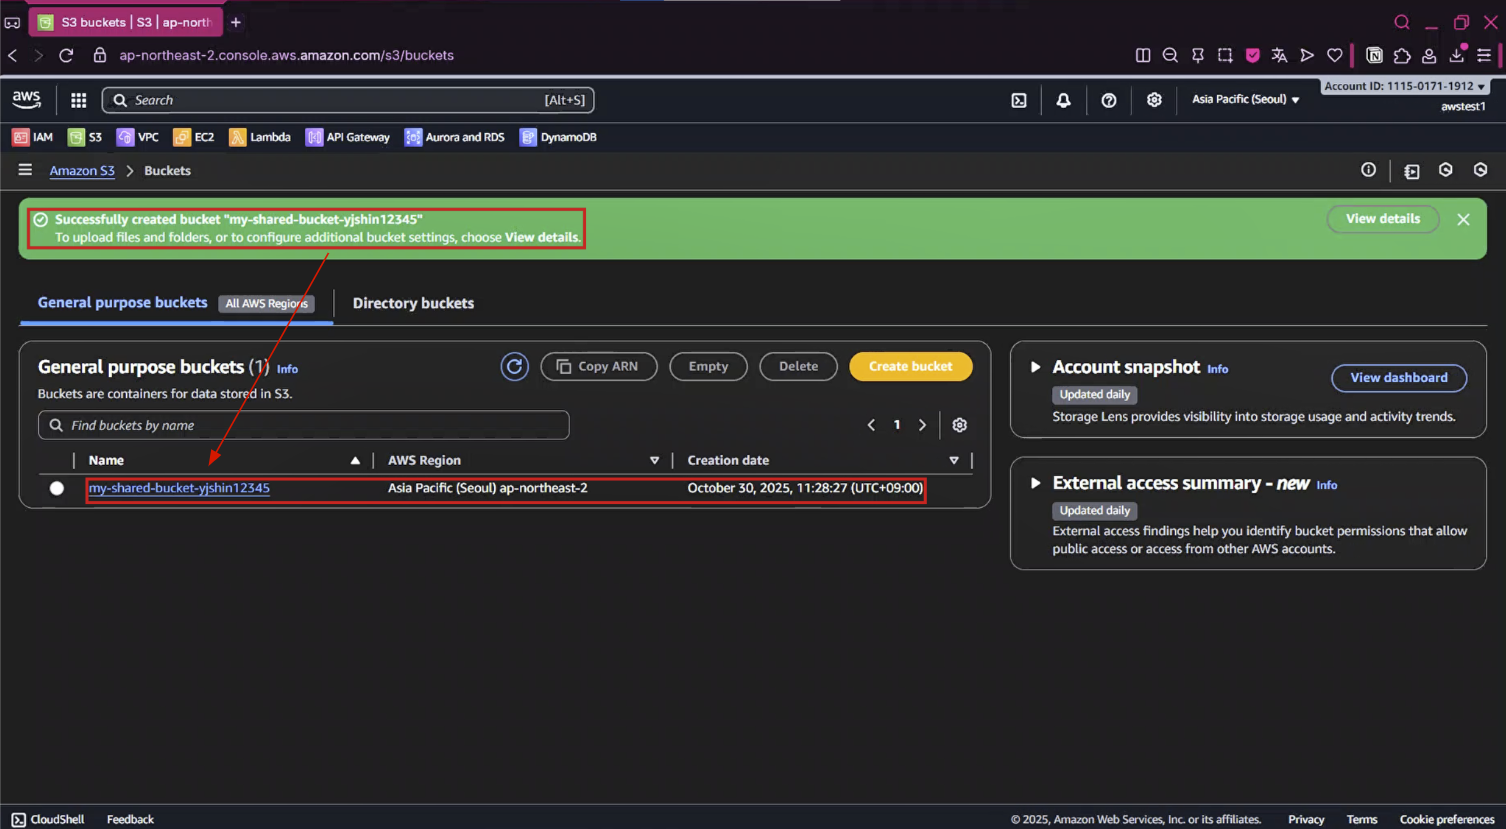1506x829 pixels.
Task: Open Lambda shortcut in favorites bar
Action: (x=260, y=137)
